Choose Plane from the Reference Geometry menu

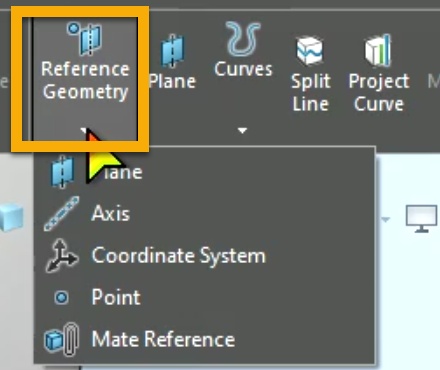tap(205, 172)
